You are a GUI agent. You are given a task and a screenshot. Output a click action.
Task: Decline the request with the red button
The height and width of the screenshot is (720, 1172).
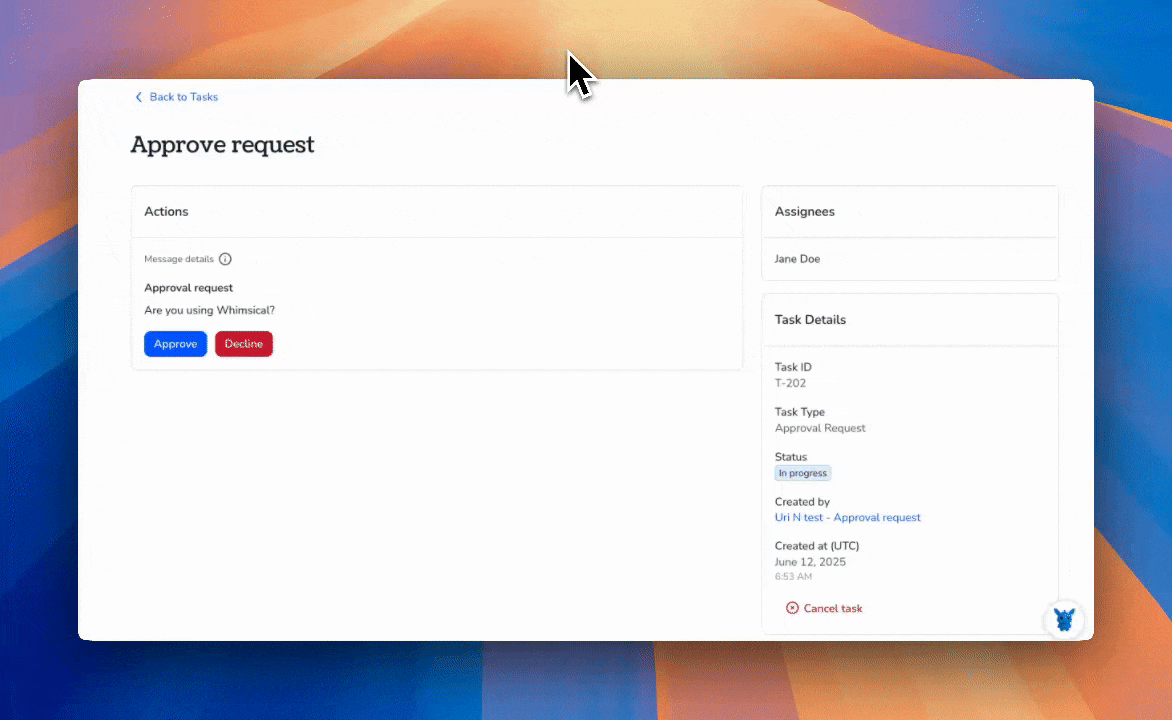tap(244, 344)
